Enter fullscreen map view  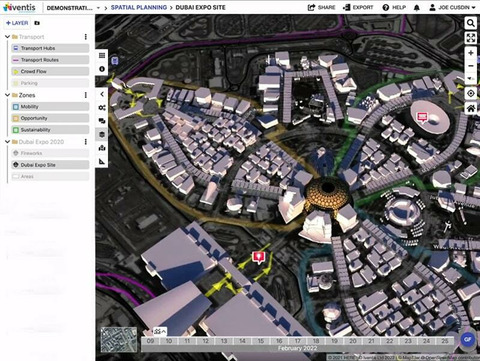click(x=471, y=38)
